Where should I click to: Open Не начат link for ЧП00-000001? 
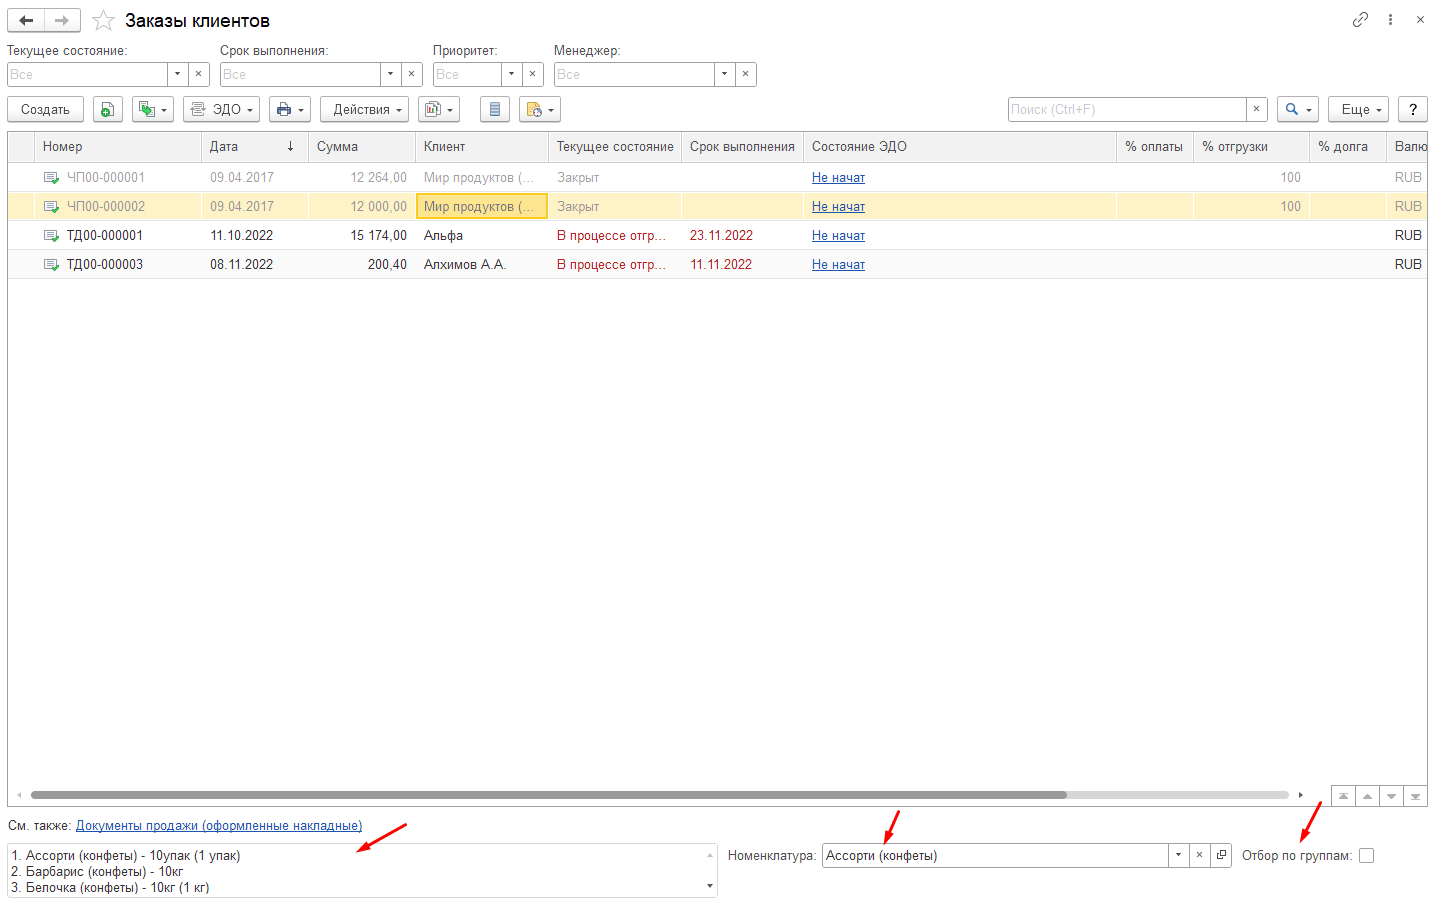pyautogui.click(x=838, y=177)
